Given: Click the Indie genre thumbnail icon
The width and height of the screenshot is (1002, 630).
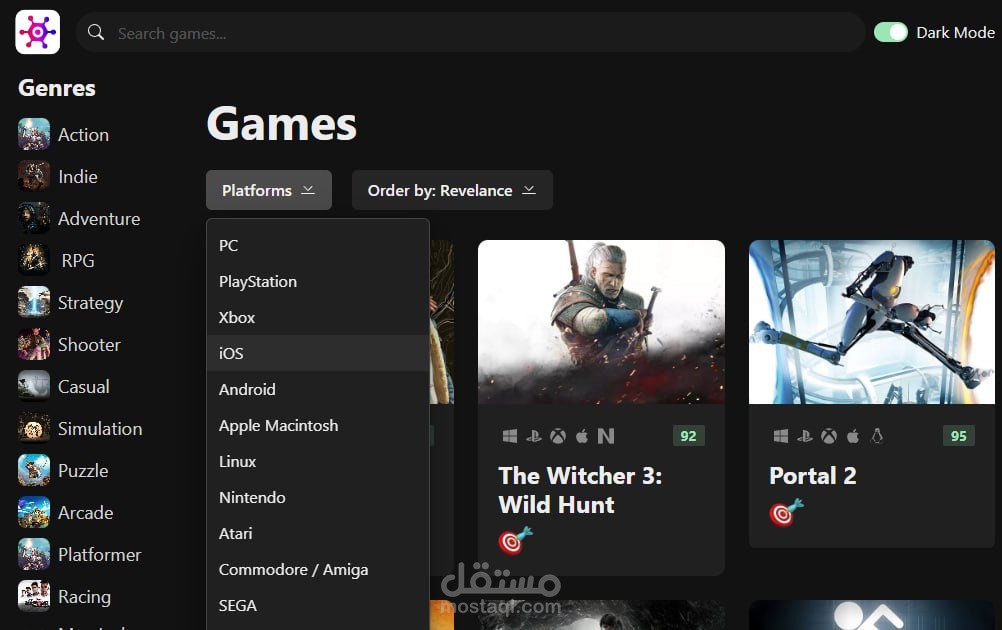Looking at the screenshot, I should coord(34,176).
